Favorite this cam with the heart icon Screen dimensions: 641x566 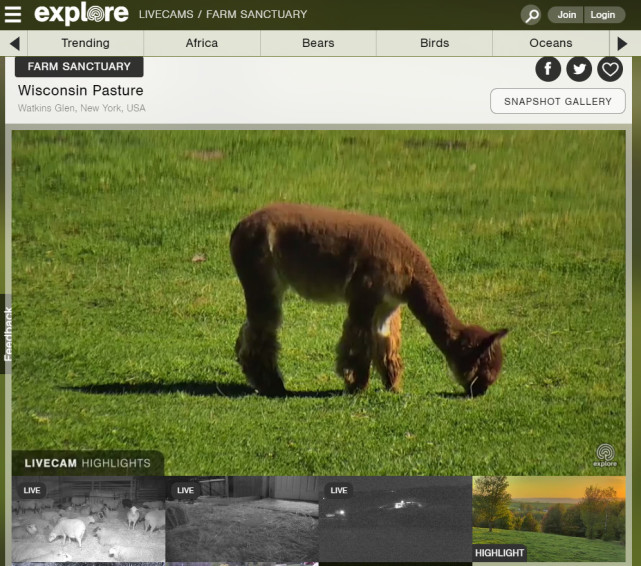610,69
